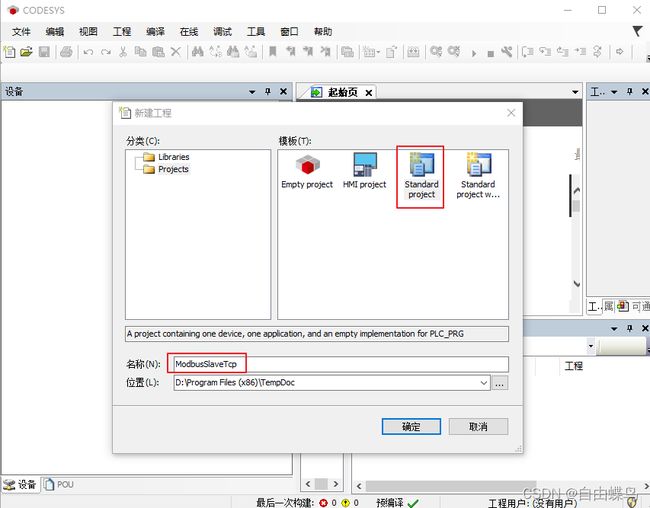Select the HMI project template
The width and height of the screenshot is (650, 508).
(x=364, y=171)
